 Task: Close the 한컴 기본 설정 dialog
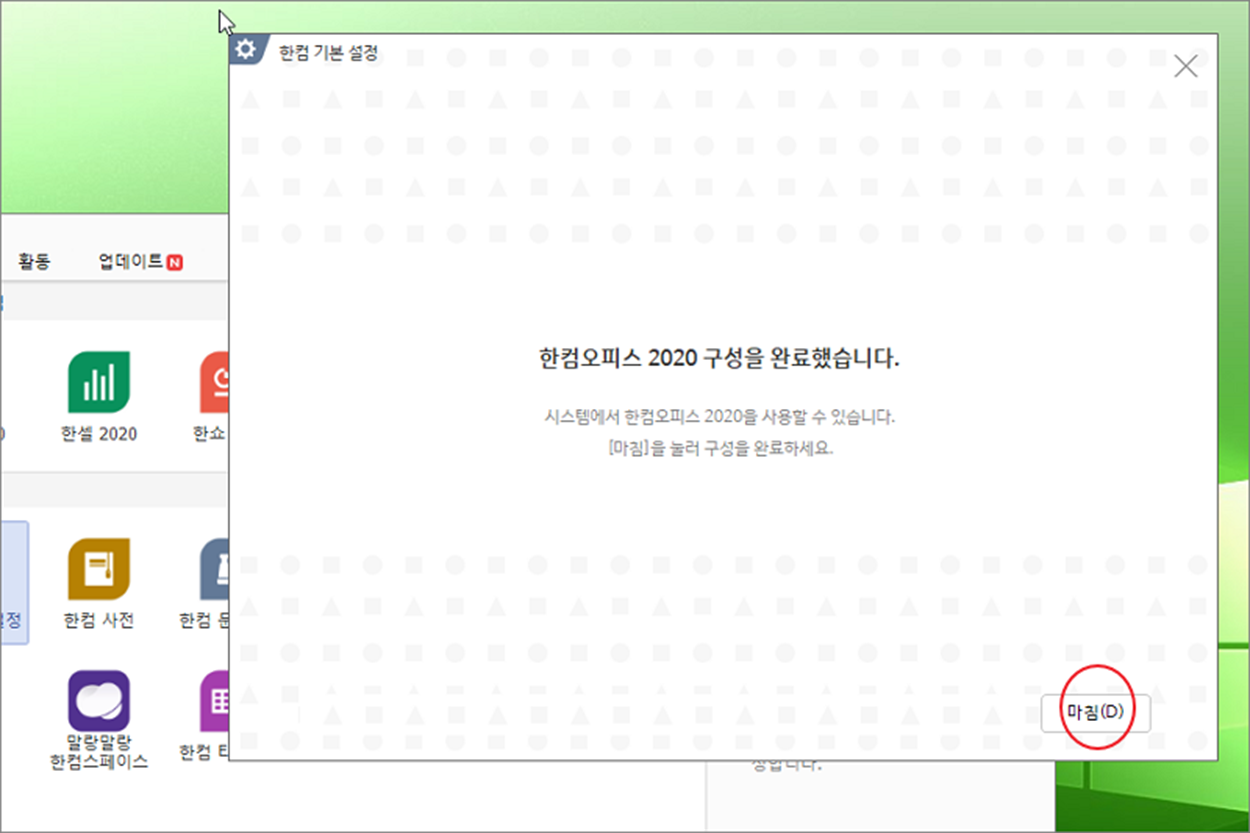click(x=1185, y=66)
